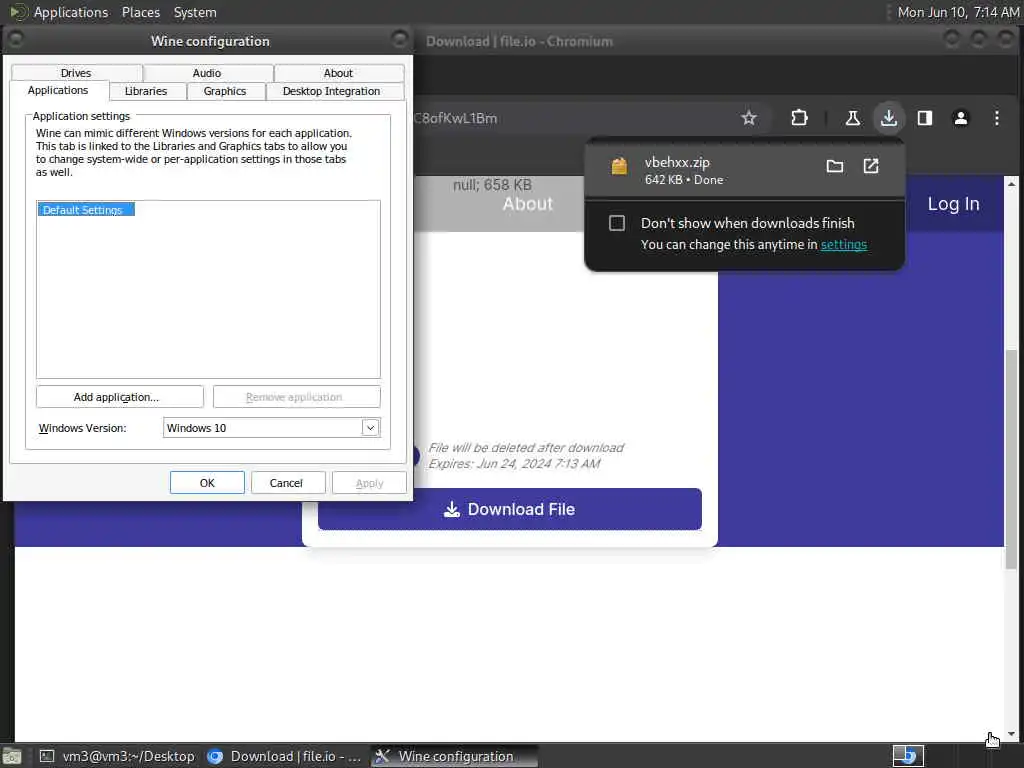Click the scrollbar down arrow on file.io page

(x=1011, y=734)
